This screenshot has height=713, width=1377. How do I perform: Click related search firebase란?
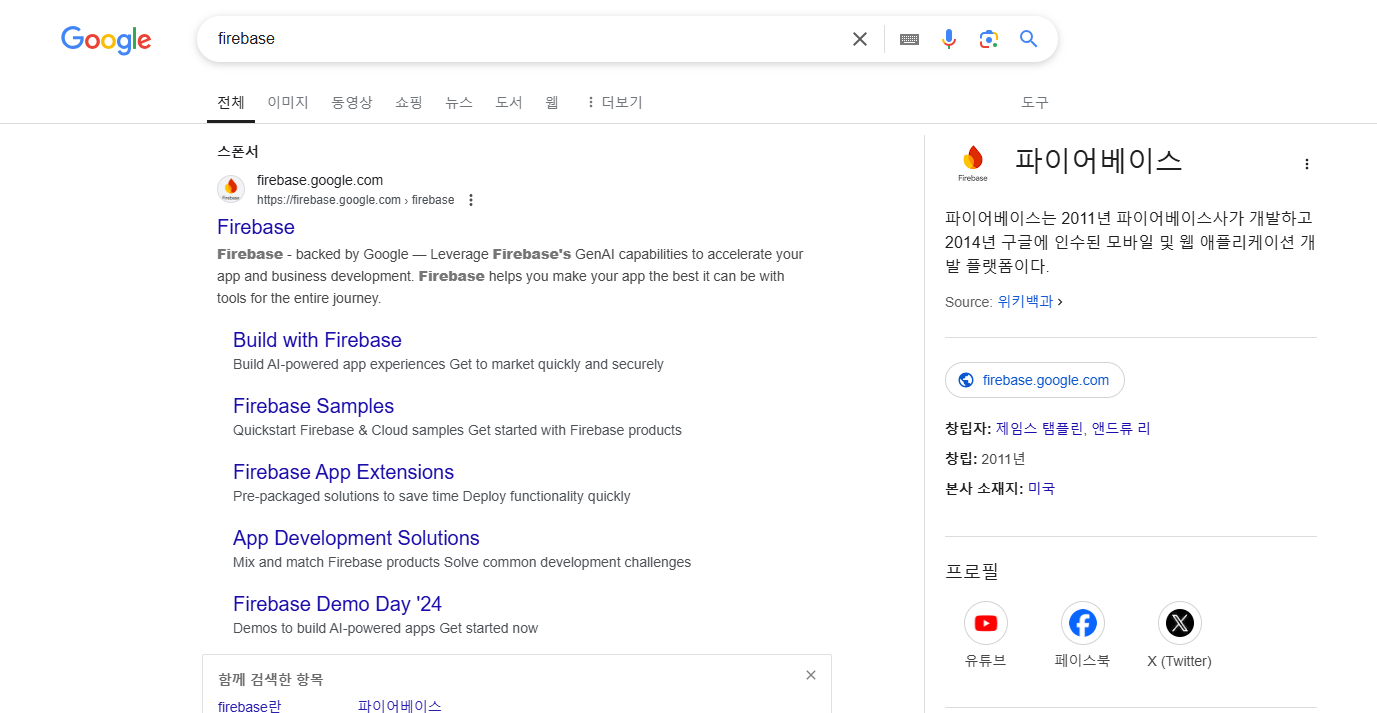(249, 706)
